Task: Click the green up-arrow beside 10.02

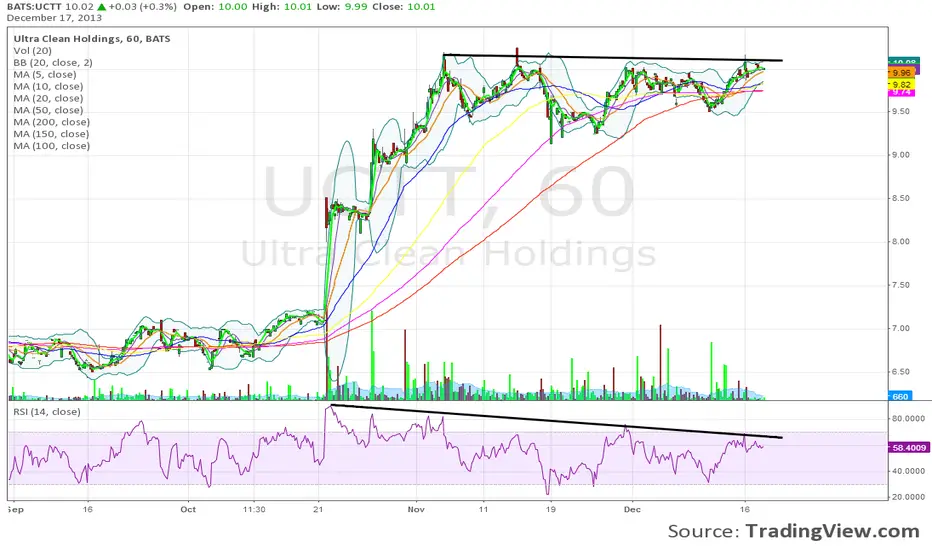Action: pos(102,7)
